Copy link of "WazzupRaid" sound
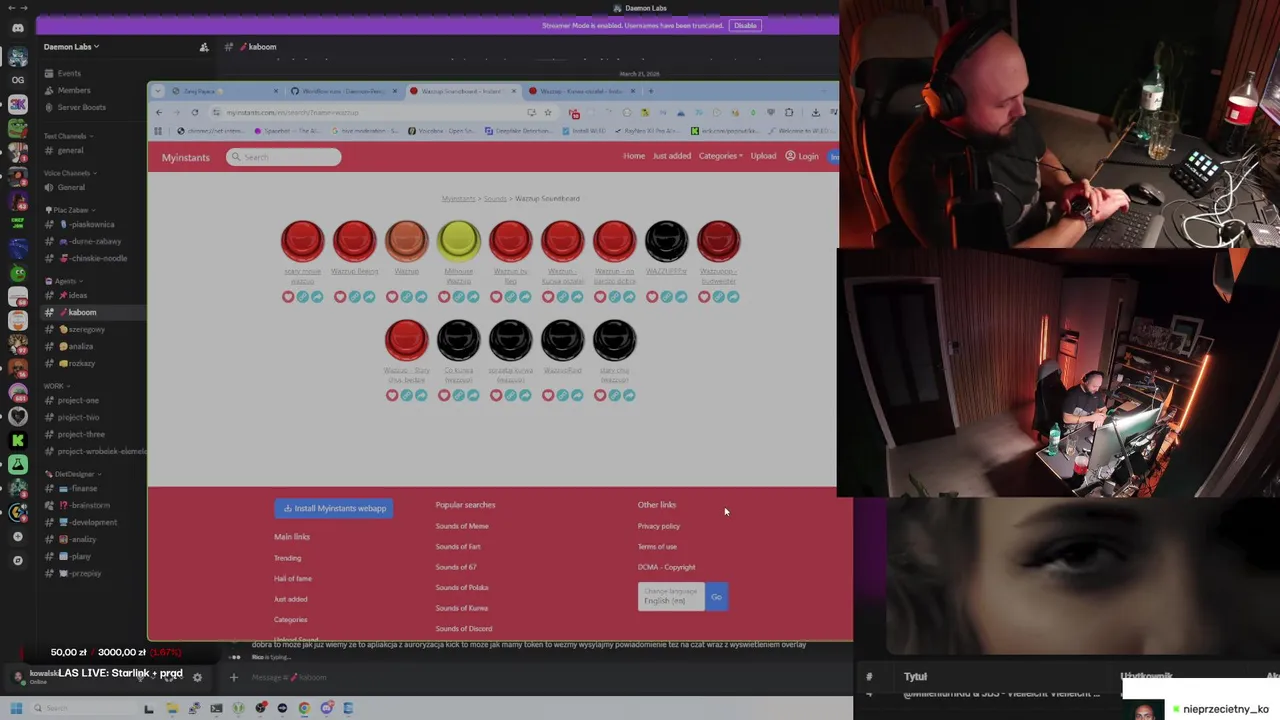1280x720 pixels. 562,395
